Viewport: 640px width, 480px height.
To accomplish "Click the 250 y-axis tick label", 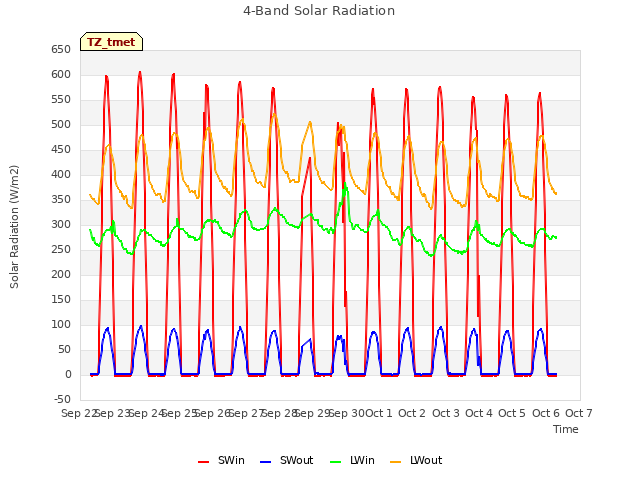I will point(61,250).
